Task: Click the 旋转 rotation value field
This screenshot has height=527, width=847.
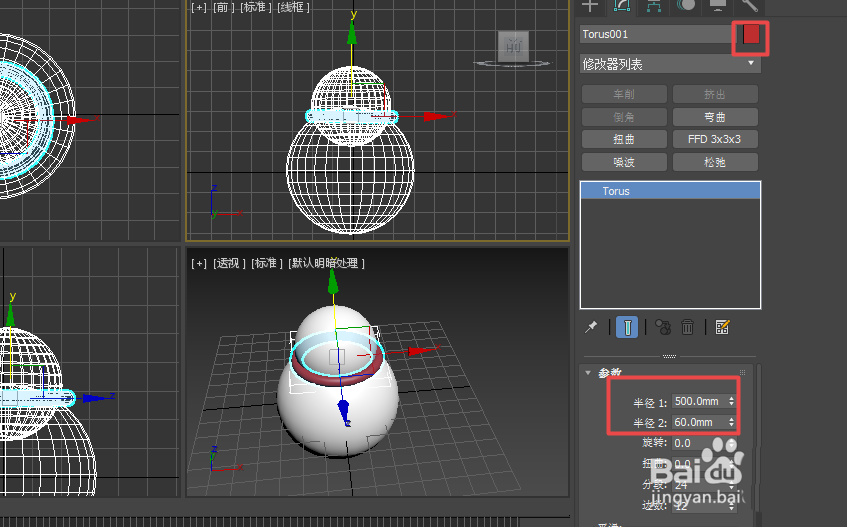Action: coord(699,443)
